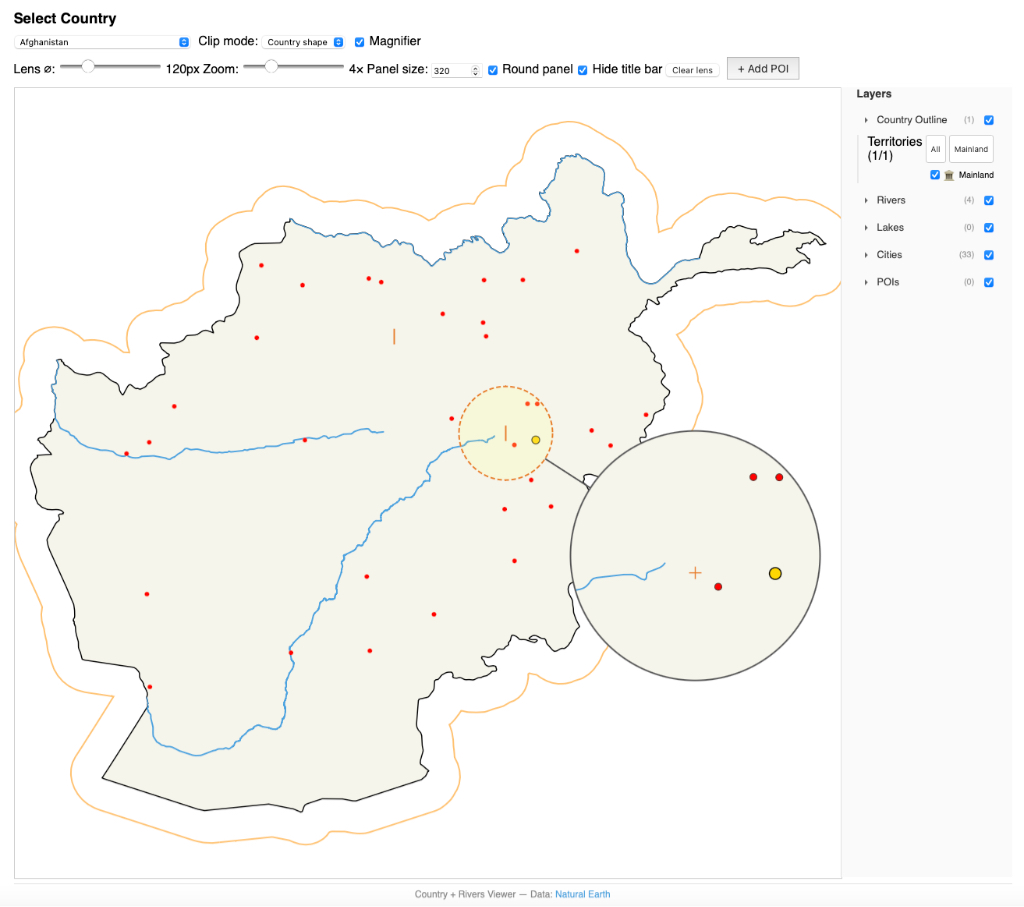Uncheck the Hide title bar option
The height and width of the screenshot is (907, 1024).
point(582,70)
